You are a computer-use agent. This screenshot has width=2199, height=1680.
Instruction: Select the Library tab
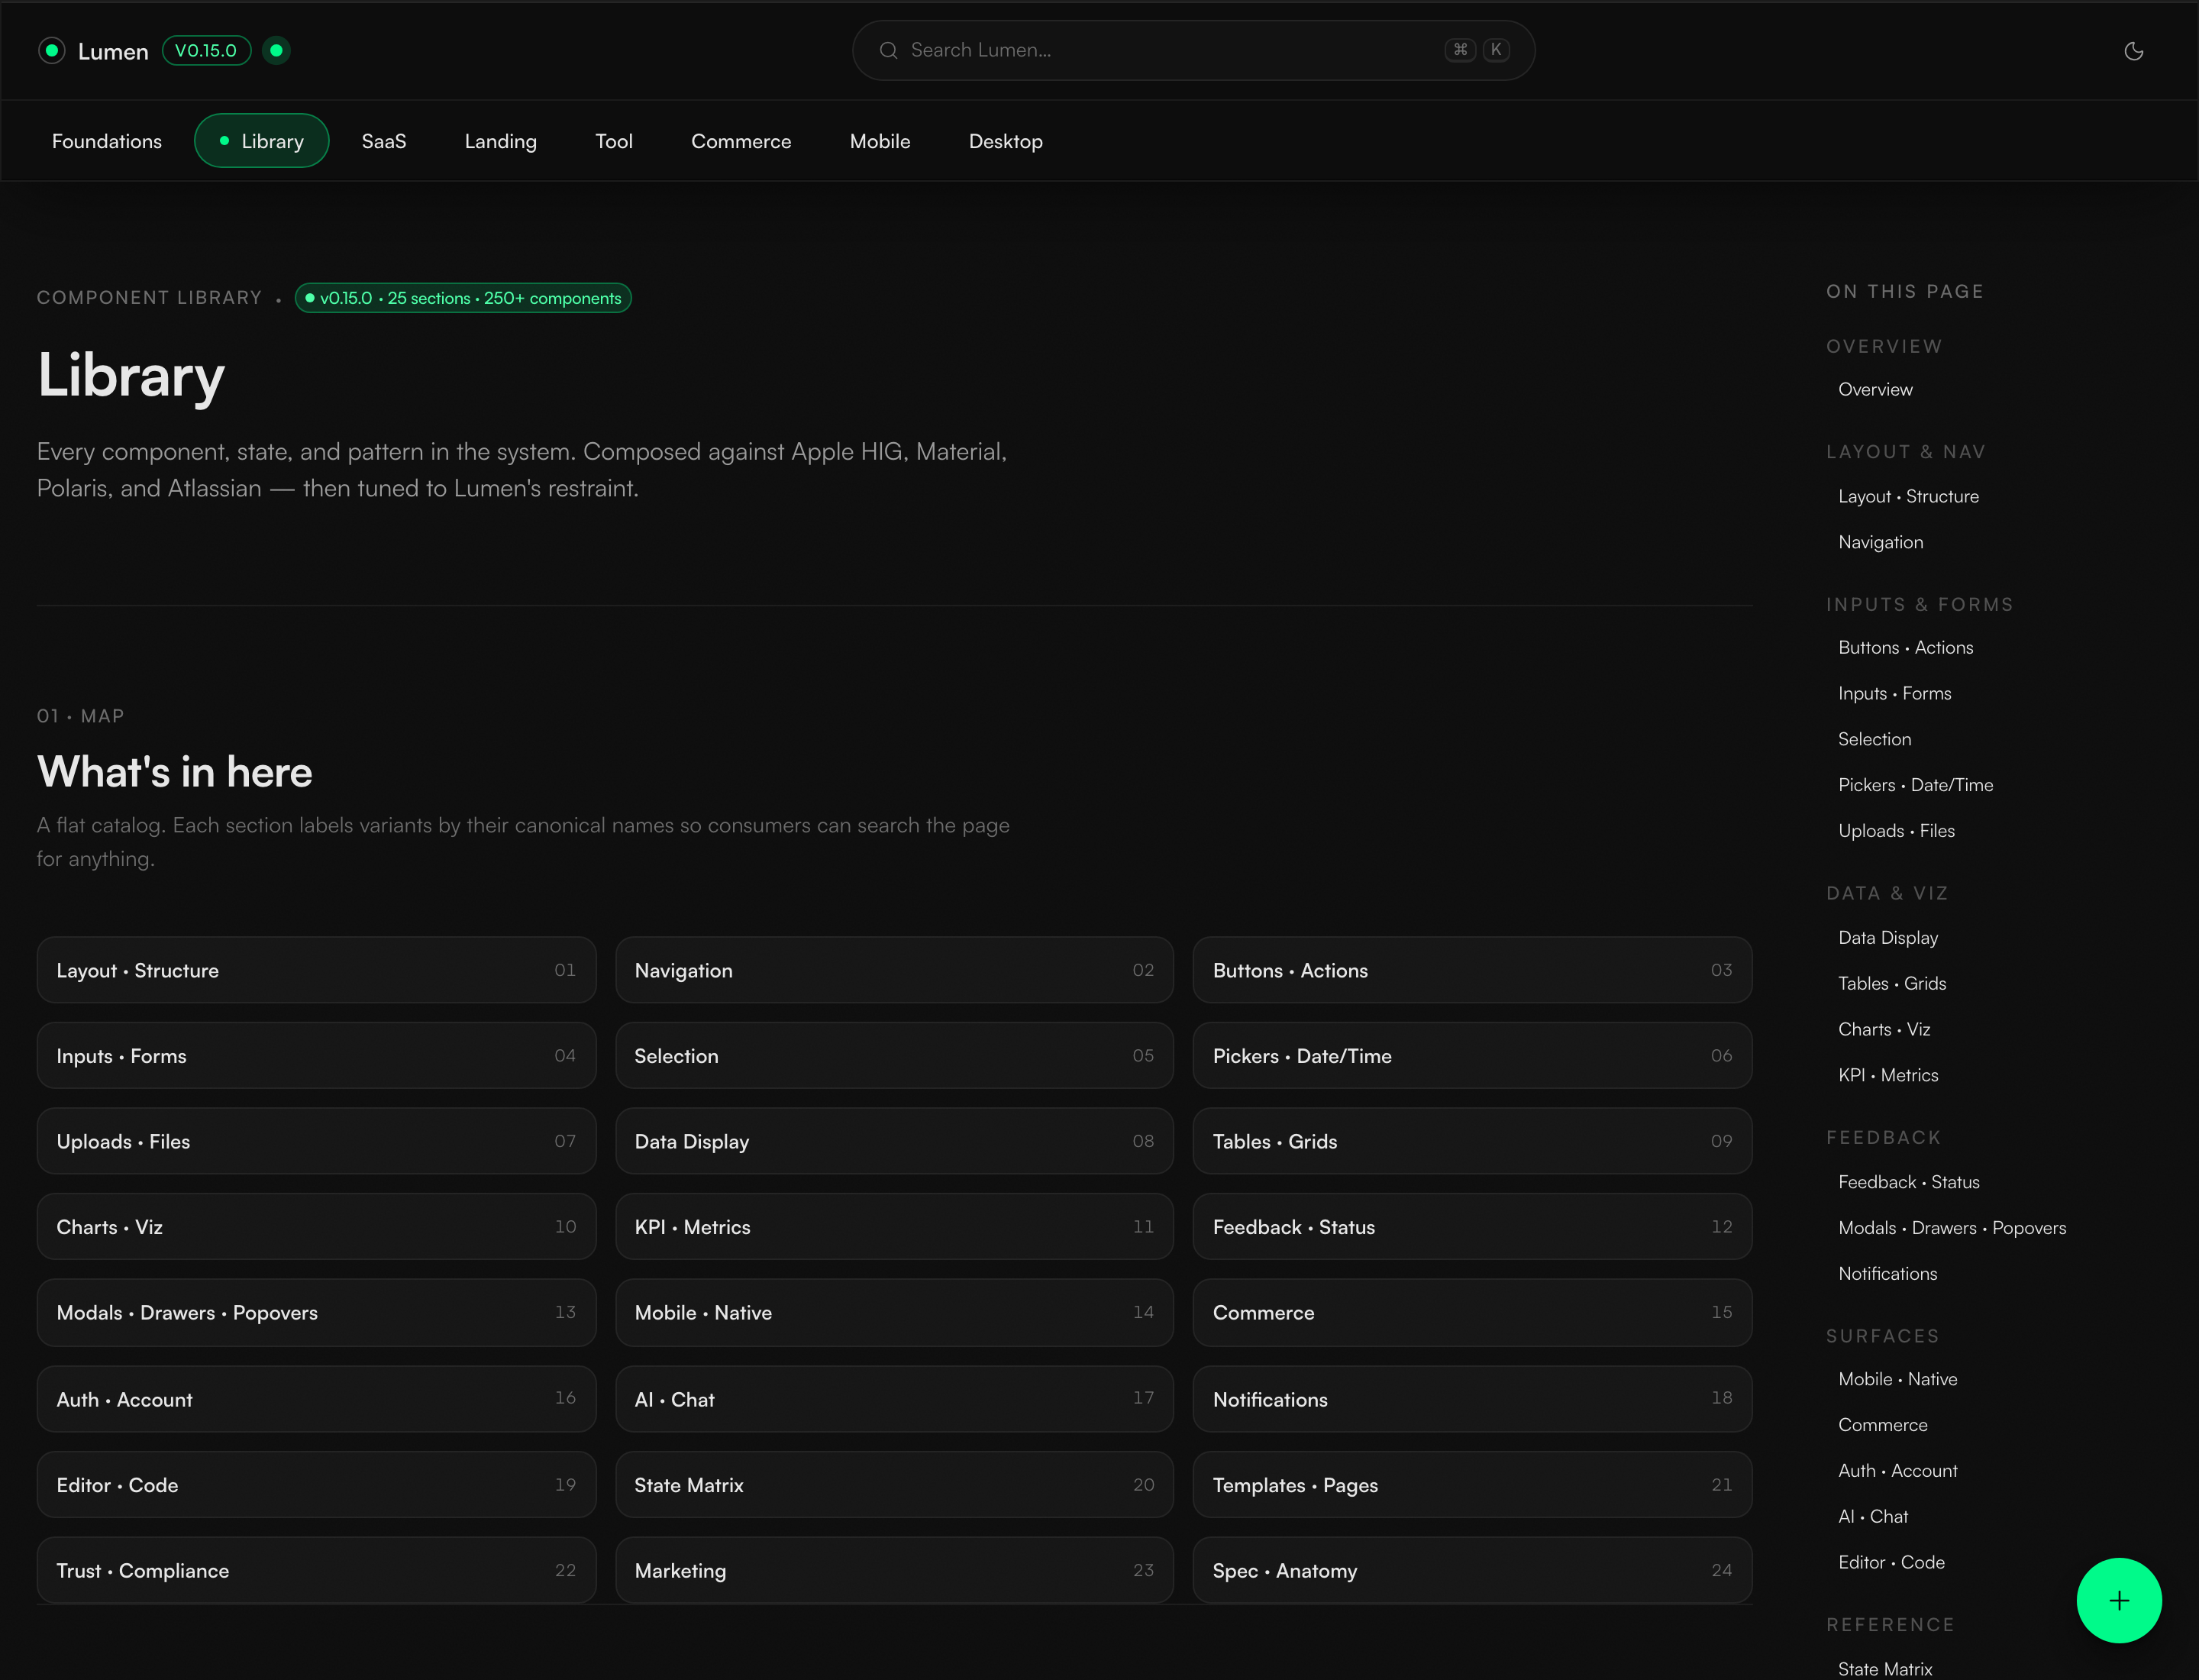tap(262, 141)
